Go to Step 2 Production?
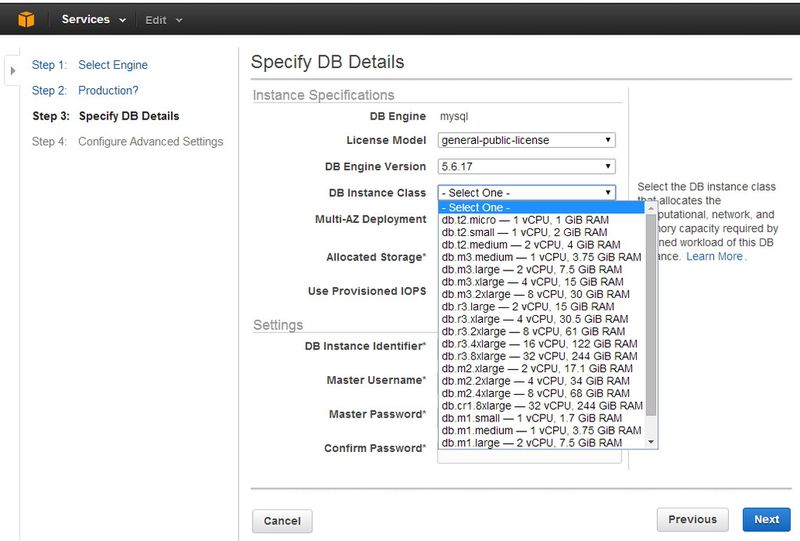 (x=108, y=90)
